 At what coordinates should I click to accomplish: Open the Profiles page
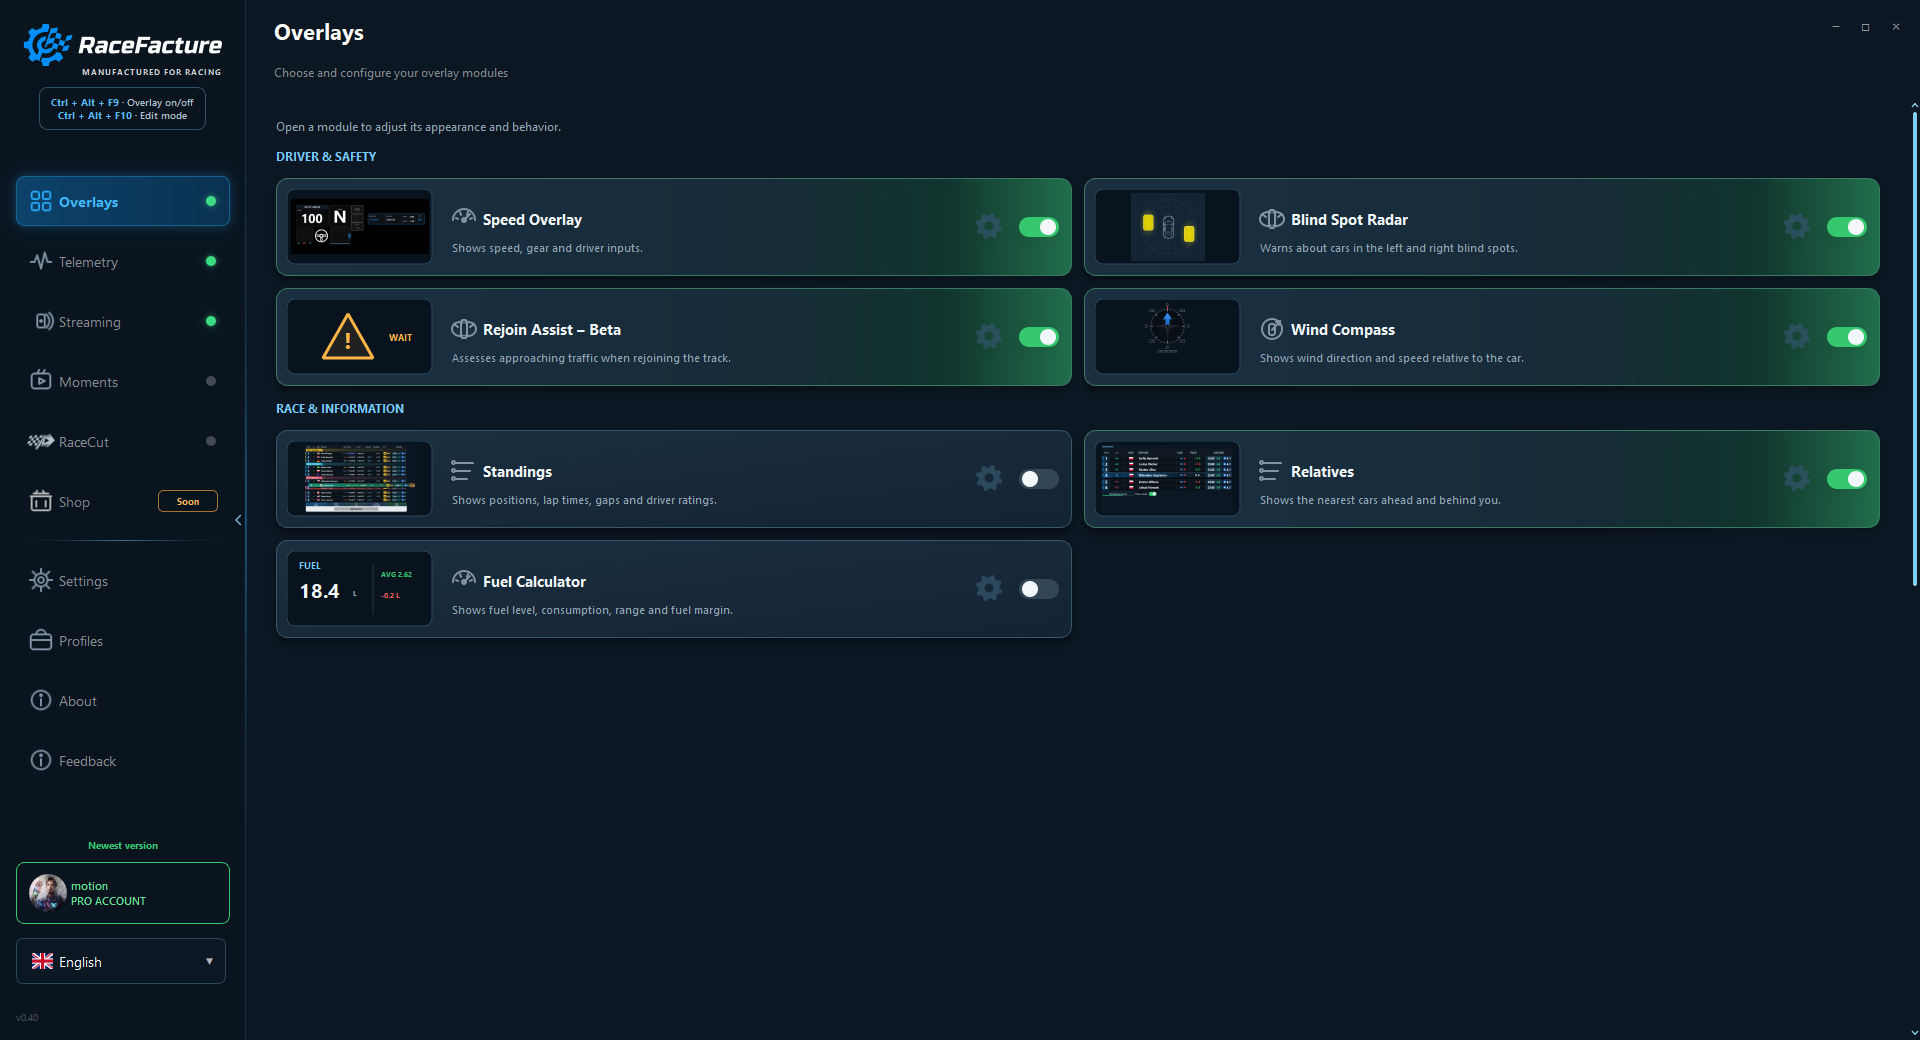click(123, 641)
